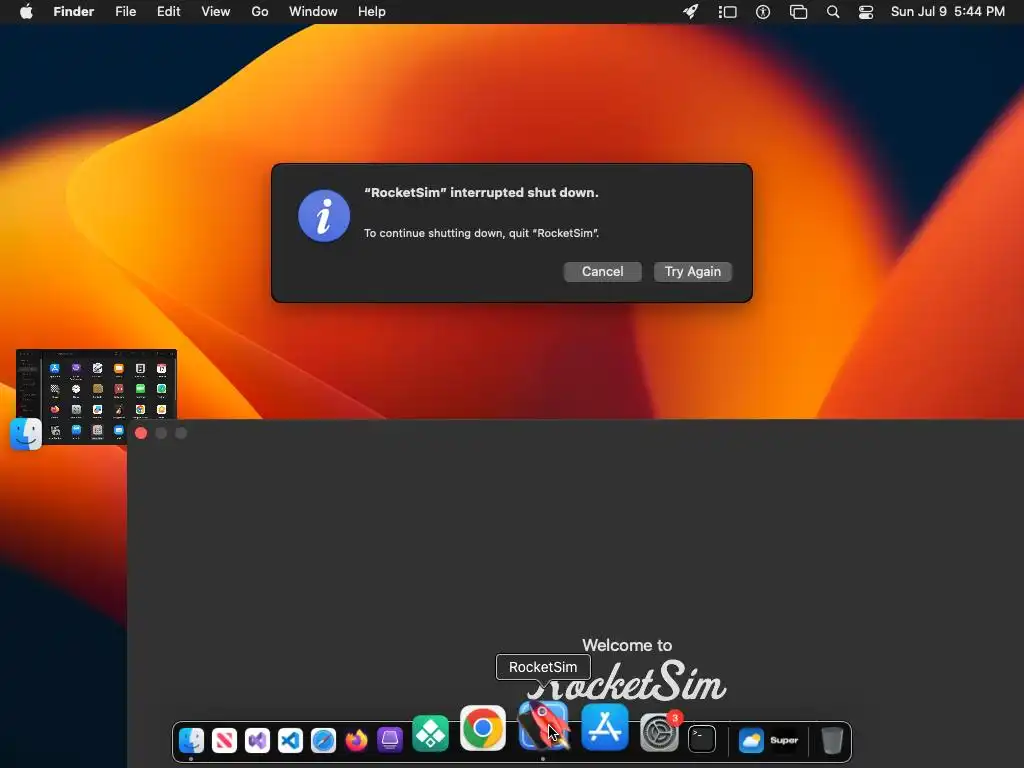Open the Help menu
The height and width of the screenshot is (768, 1024).
point(372,11)
